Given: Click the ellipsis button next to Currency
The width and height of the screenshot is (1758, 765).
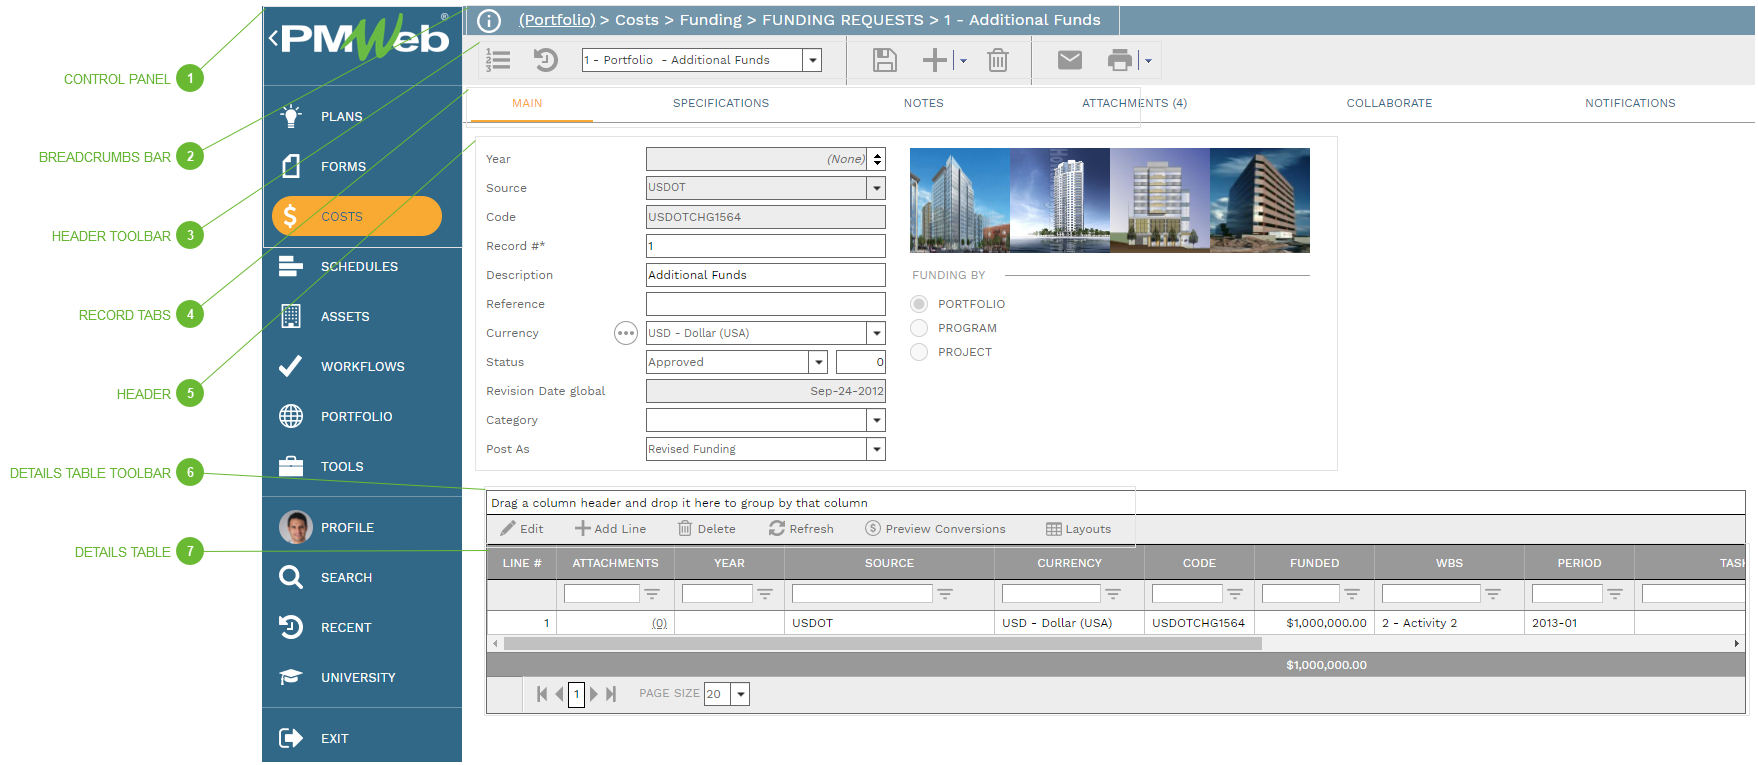Looking at the screenshot, I should click(x=625, y=333).
